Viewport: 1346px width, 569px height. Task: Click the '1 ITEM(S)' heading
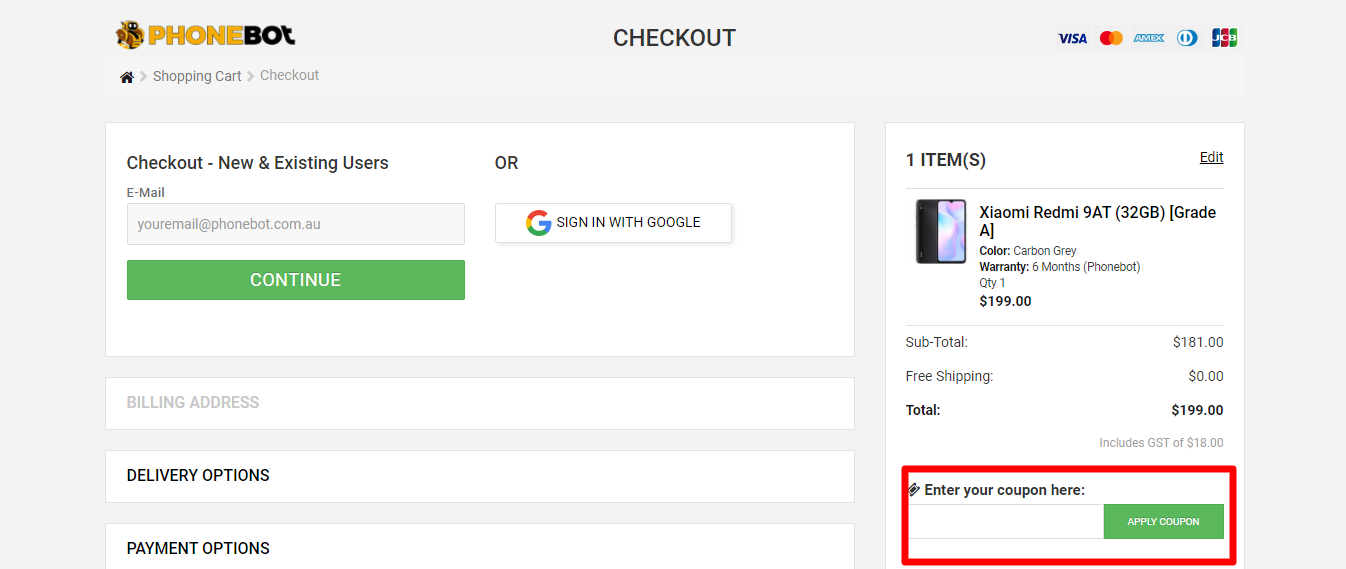(946, 160)
